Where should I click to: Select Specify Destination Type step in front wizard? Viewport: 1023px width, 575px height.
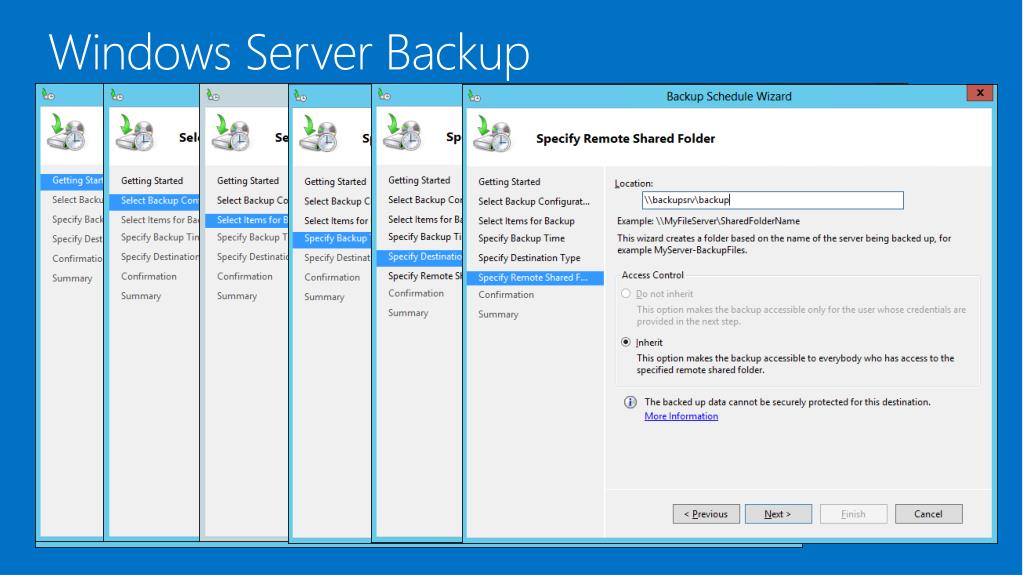coord(529,258)
